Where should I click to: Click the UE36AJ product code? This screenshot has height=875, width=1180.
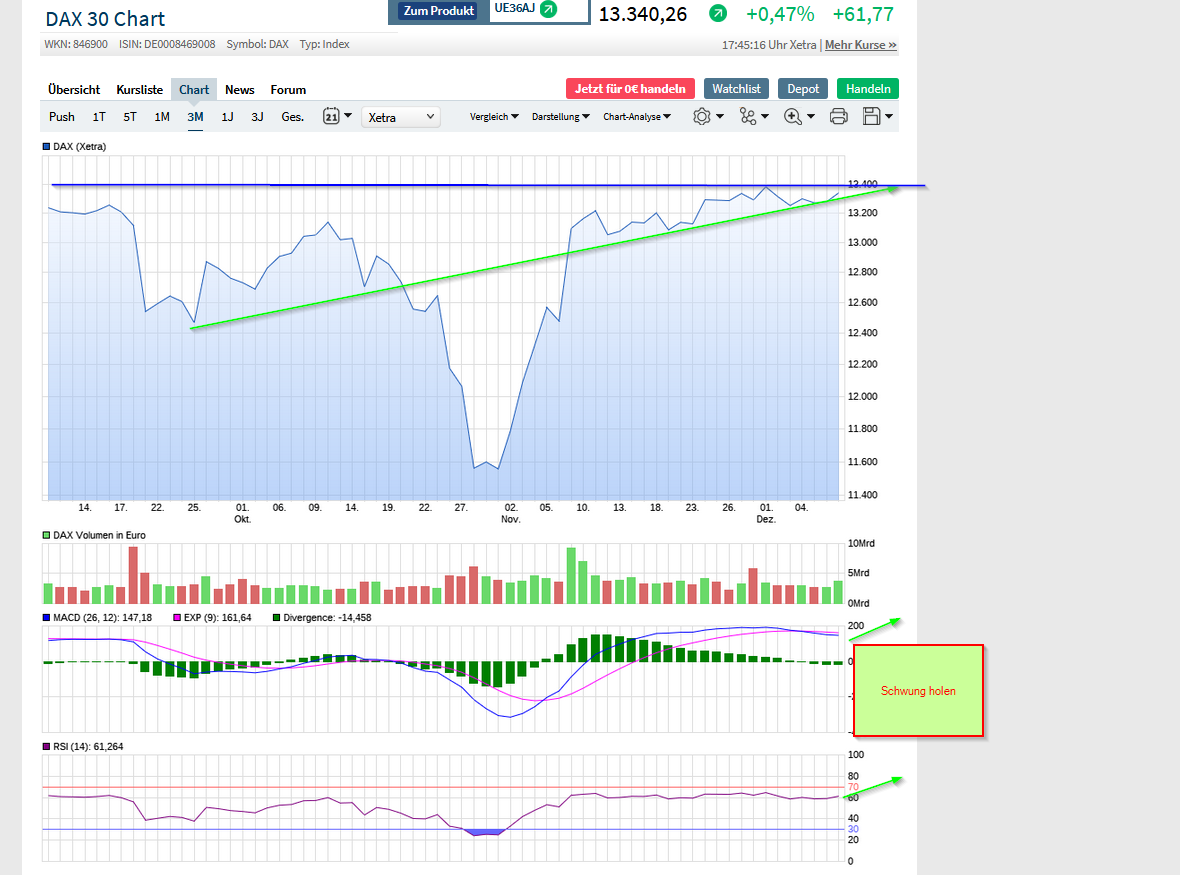(x=515, y=8)
